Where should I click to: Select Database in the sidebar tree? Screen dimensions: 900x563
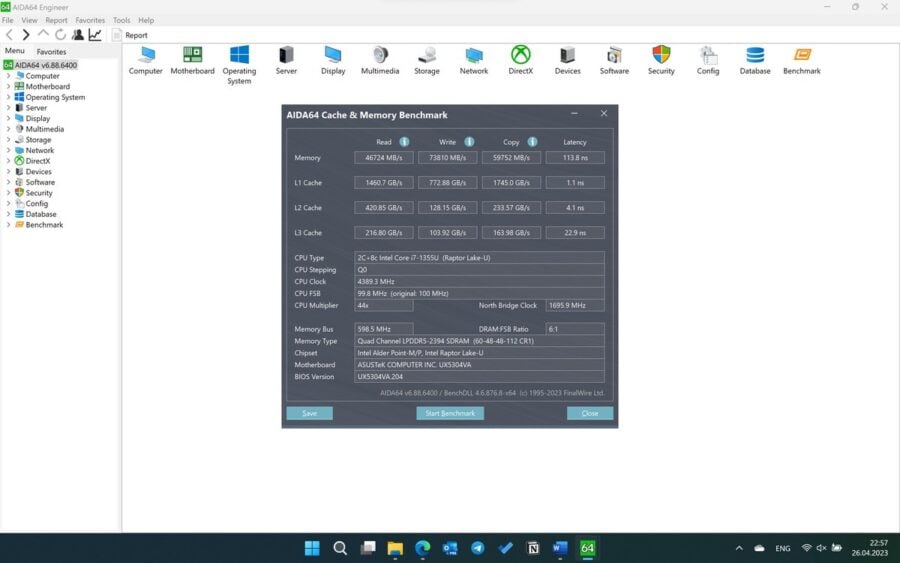[41, 214]
